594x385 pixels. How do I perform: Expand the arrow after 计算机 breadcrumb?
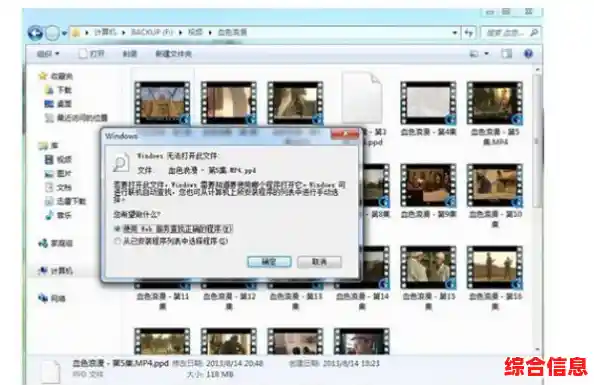click(123, 33)
